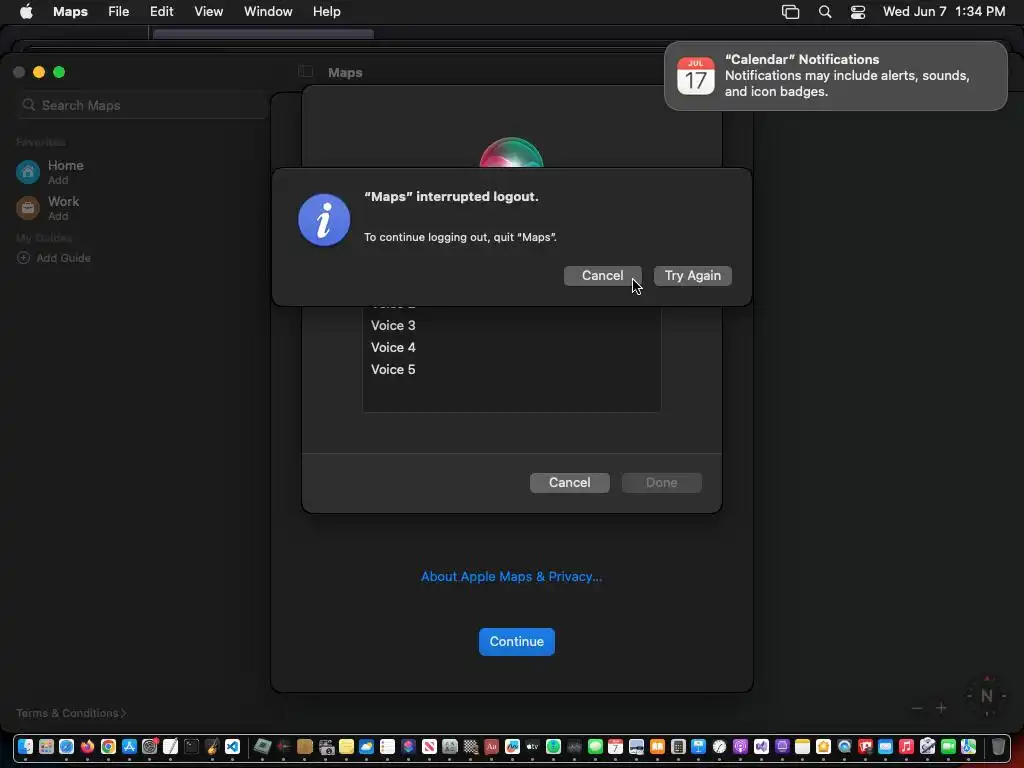Open Messages from the Dock
Viewport: 1024px width, 768px height.
pos(595,746)
